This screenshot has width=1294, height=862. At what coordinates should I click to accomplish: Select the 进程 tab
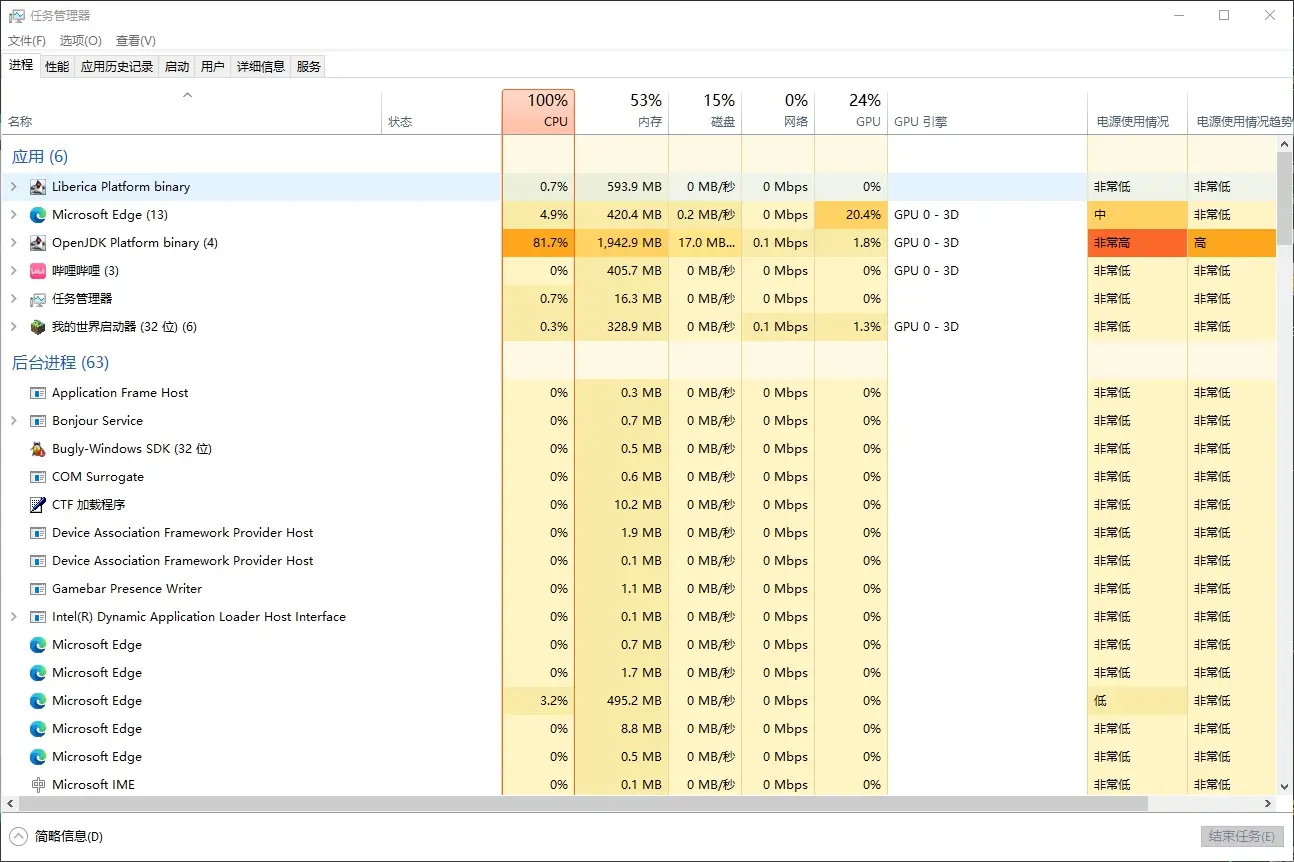[x=21, y=65]
